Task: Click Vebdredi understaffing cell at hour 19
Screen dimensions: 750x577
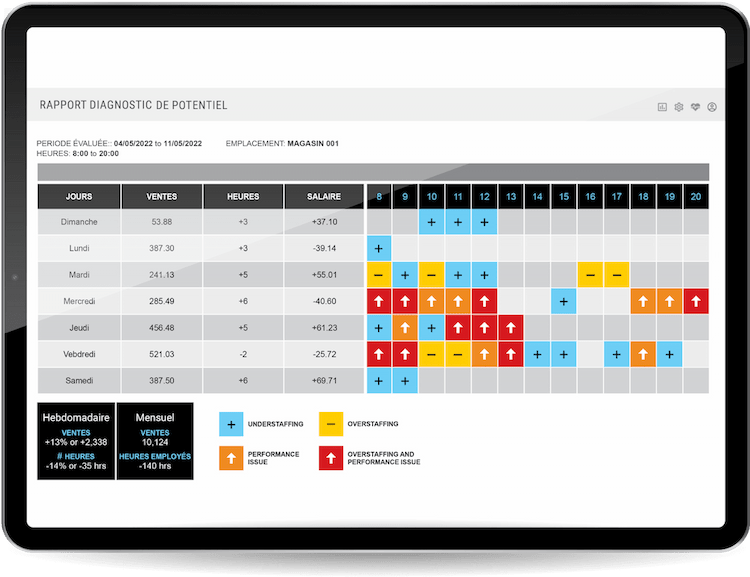Action: pyautogui.click(x=669, y=355)
